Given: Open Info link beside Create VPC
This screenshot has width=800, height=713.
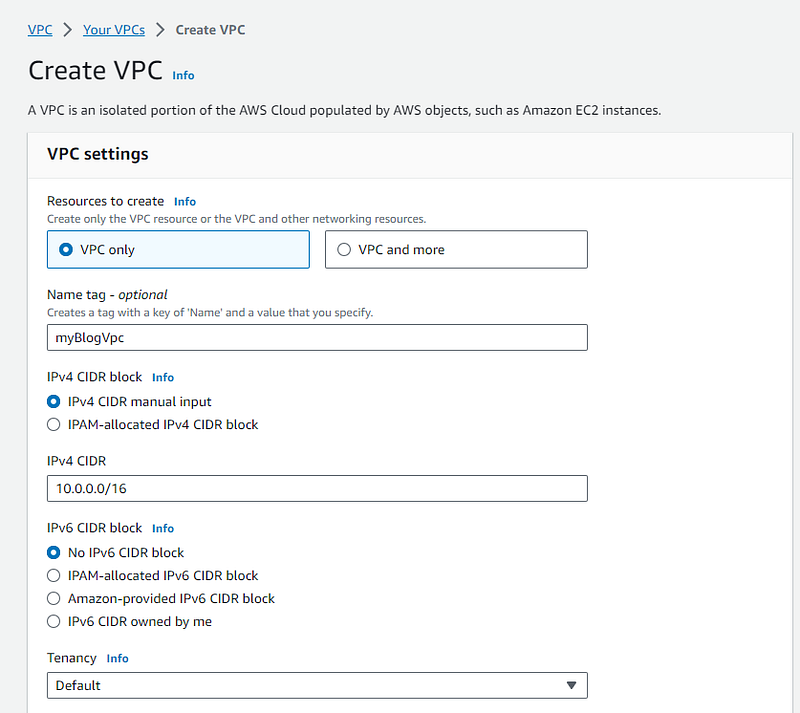Looking at the screenshot, I should 183,76.
